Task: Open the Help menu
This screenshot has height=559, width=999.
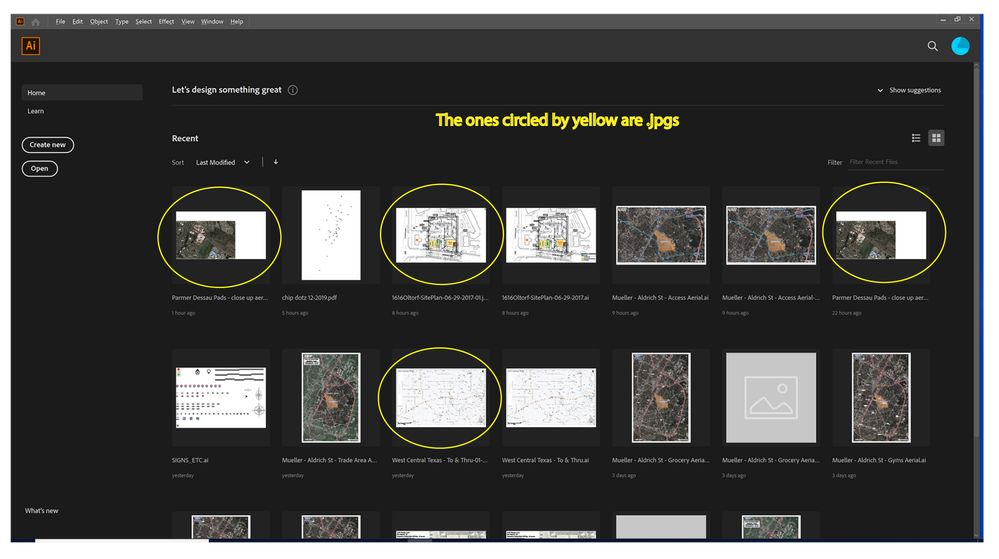Action: (x=236, y=22)
